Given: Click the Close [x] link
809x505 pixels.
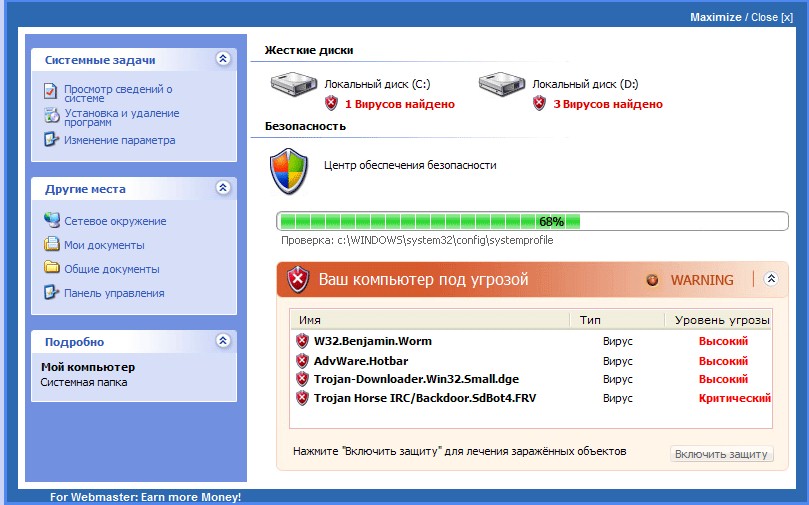Looking at the screenshot, I should pyautogui.click(x=772, y=17).
